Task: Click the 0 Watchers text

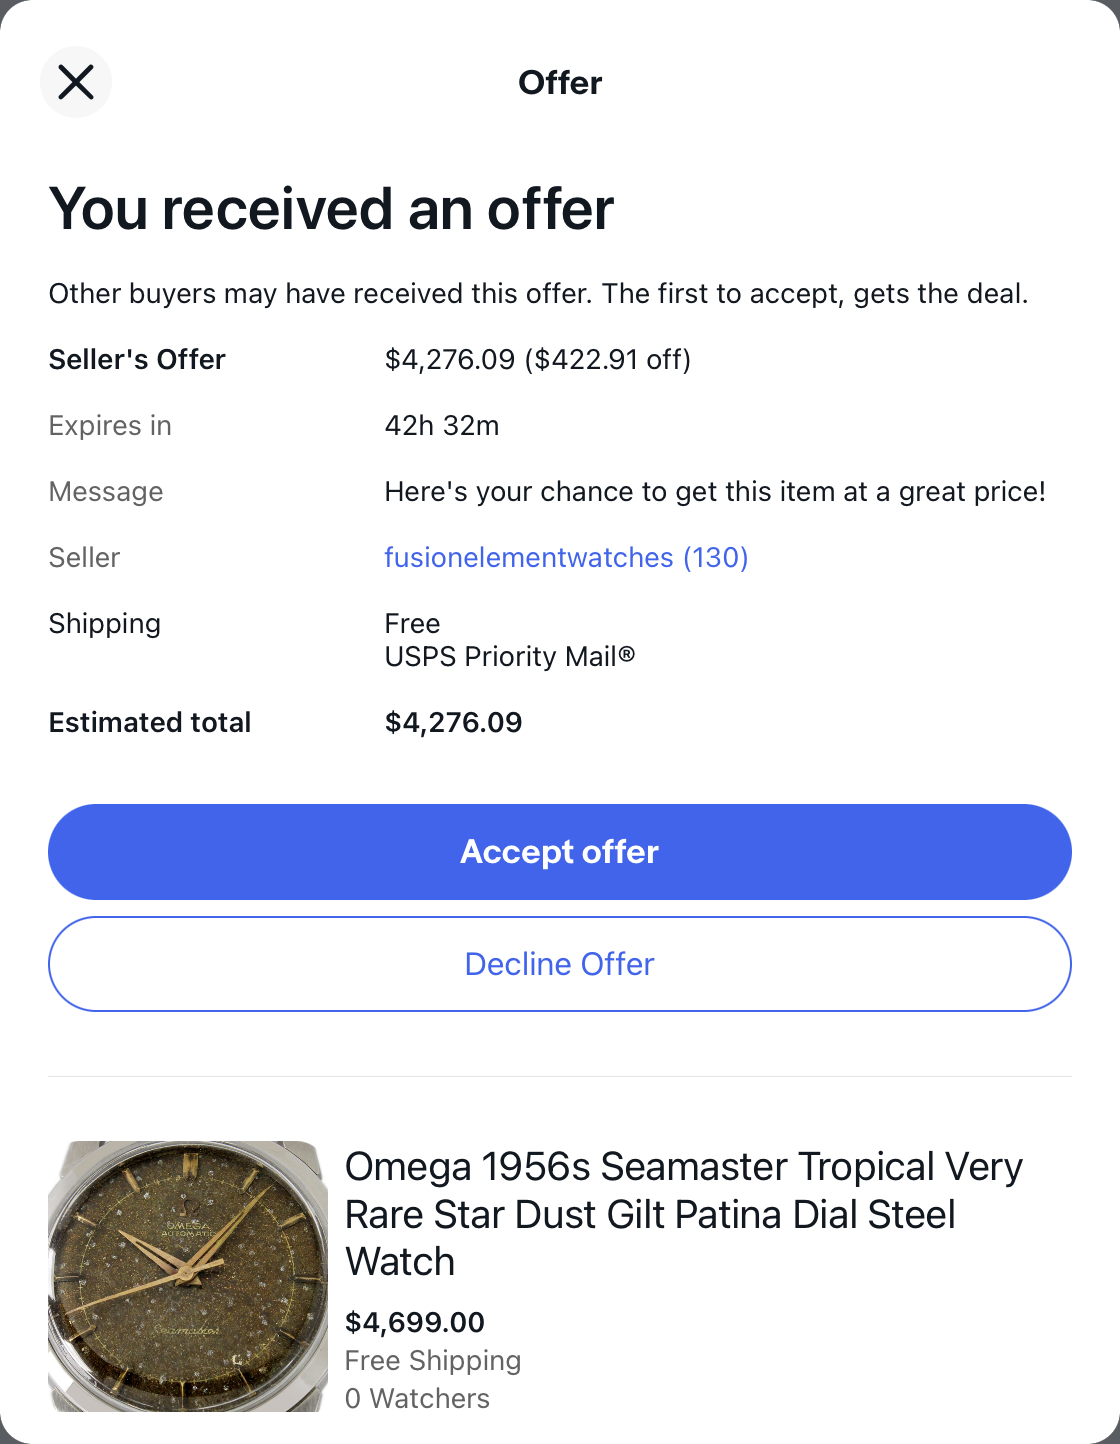Action: pyautogui.click(x=417, y=1398)
